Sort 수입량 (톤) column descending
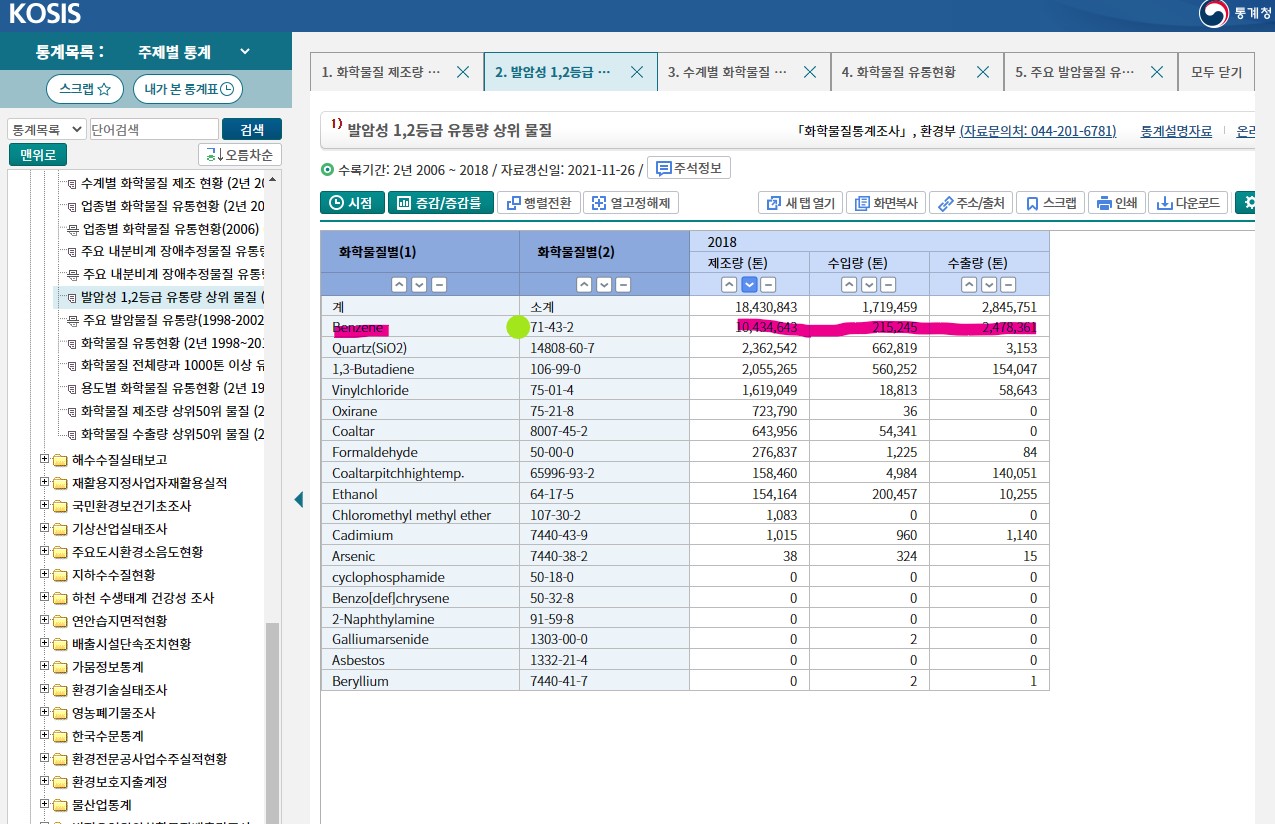Viewport: 1275px width, 824px height. point(869,284)
